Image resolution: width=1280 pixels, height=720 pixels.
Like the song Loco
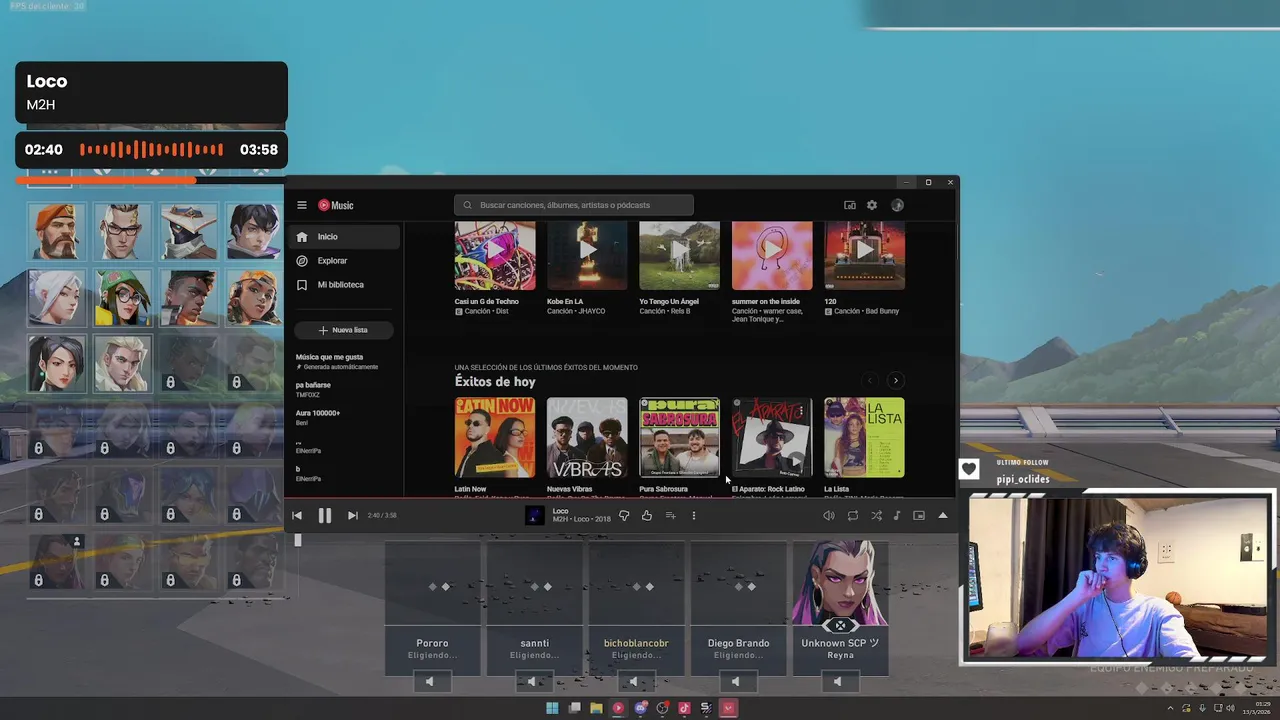647,516
